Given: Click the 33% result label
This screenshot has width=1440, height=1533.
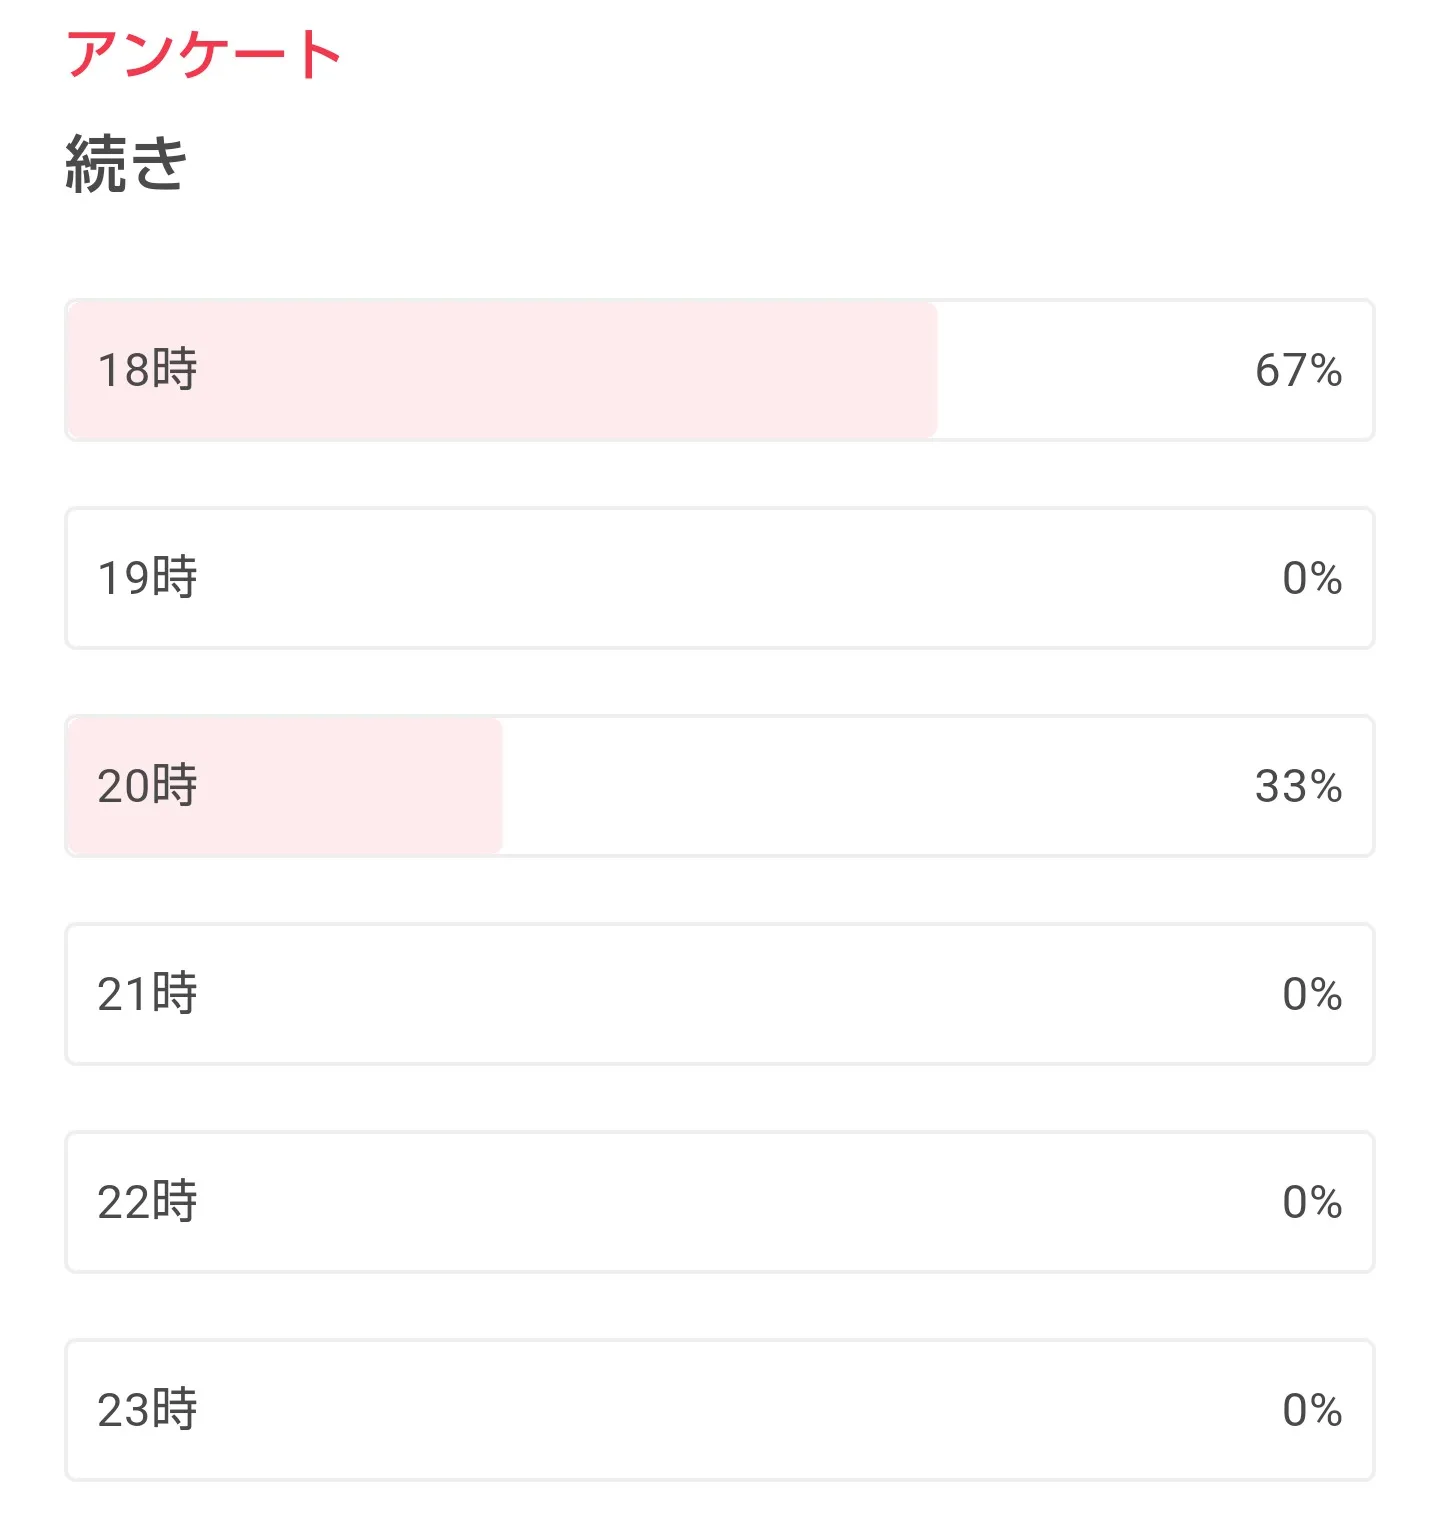Looking at the screenshot, I should tap(1298, 787).
